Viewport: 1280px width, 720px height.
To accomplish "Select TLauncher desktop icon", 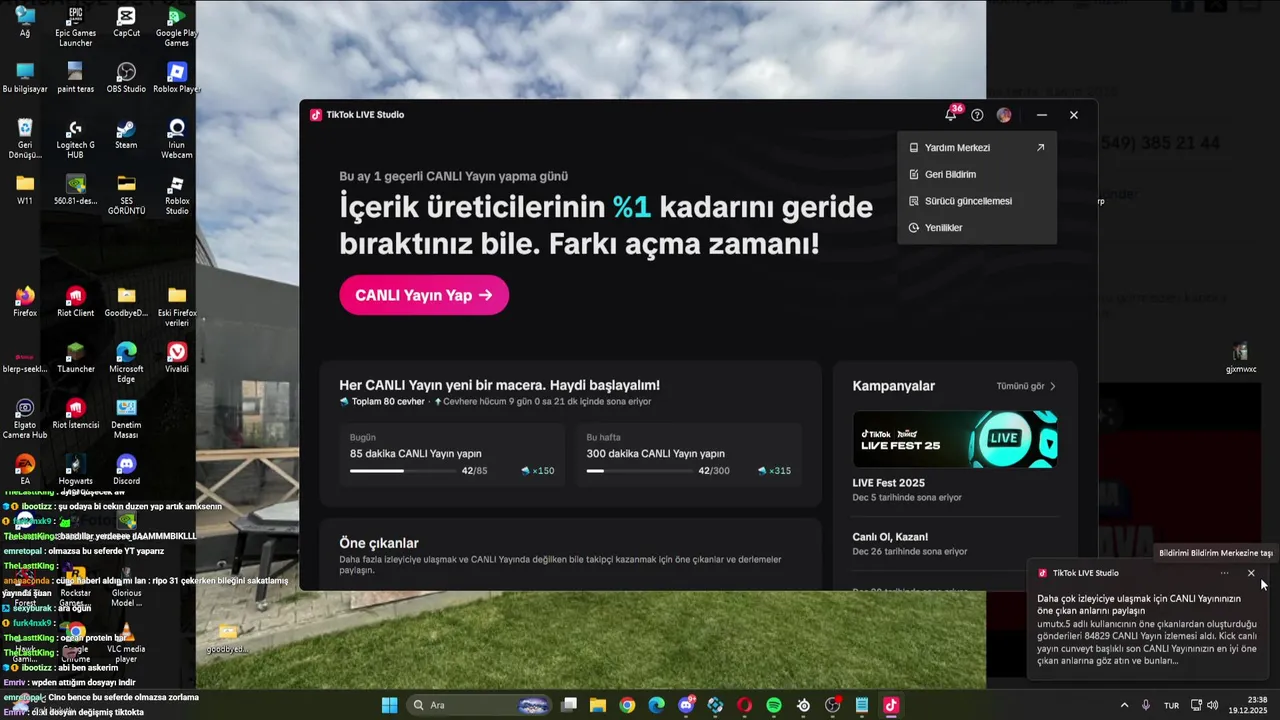I will click(x=76, y=358).
